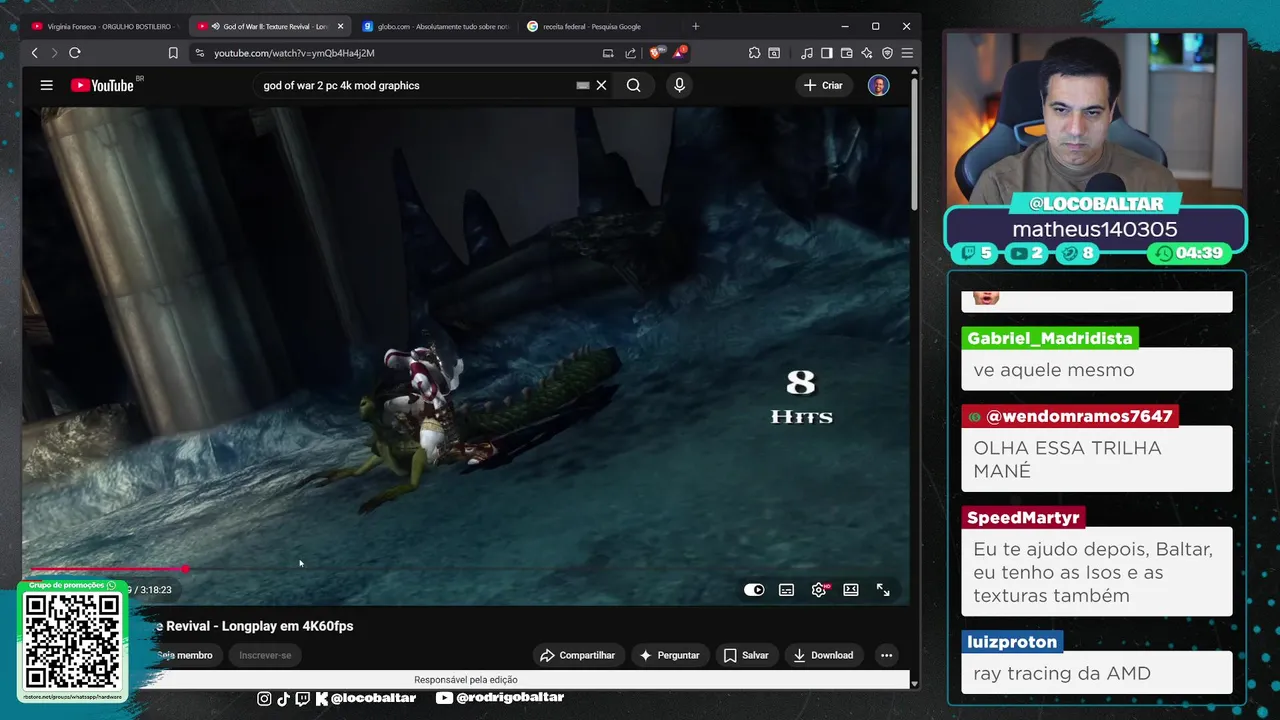Bookmark this page with the bookmark icon
This screenshot has height=720, width=1280.
[173, 53]
